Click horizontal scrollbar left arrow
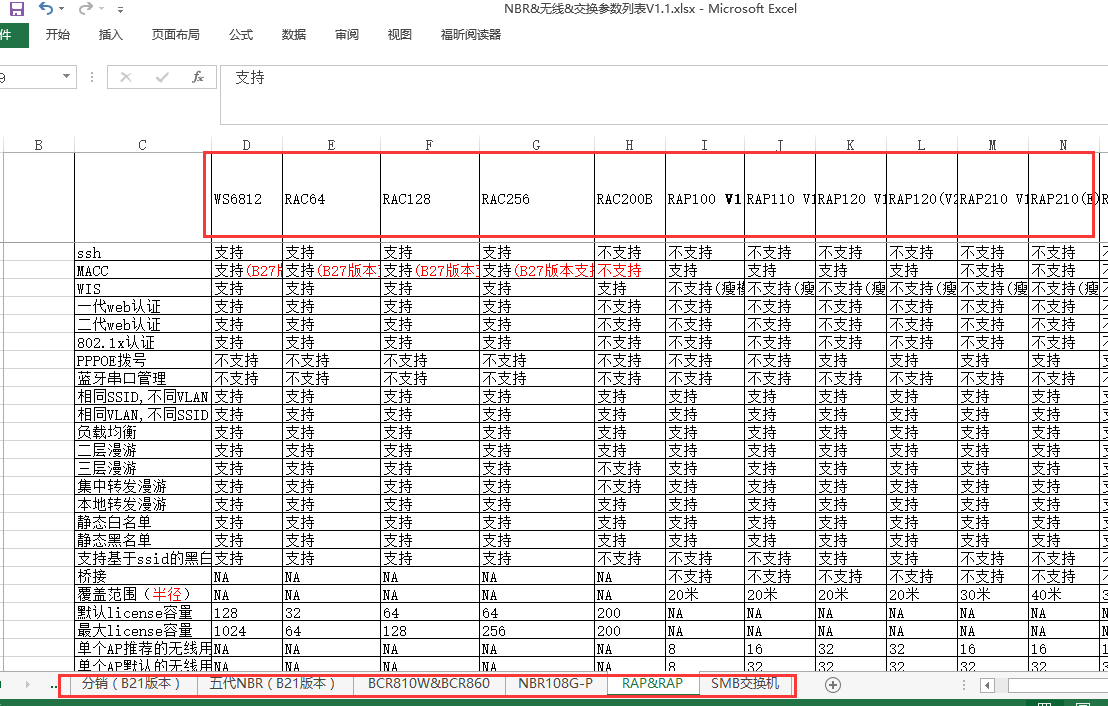This screenshot has width=1108, height=706. (x=988, y=685)
